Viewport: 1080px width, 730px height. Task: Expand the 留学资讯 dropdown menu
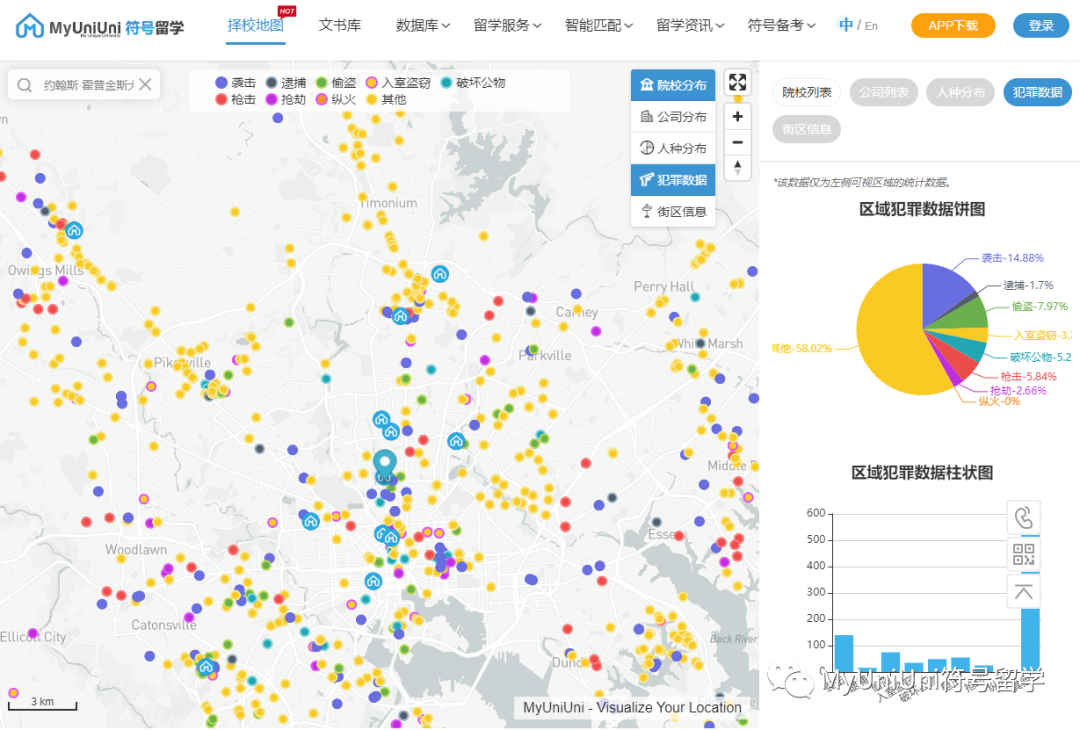coord(689,25)
